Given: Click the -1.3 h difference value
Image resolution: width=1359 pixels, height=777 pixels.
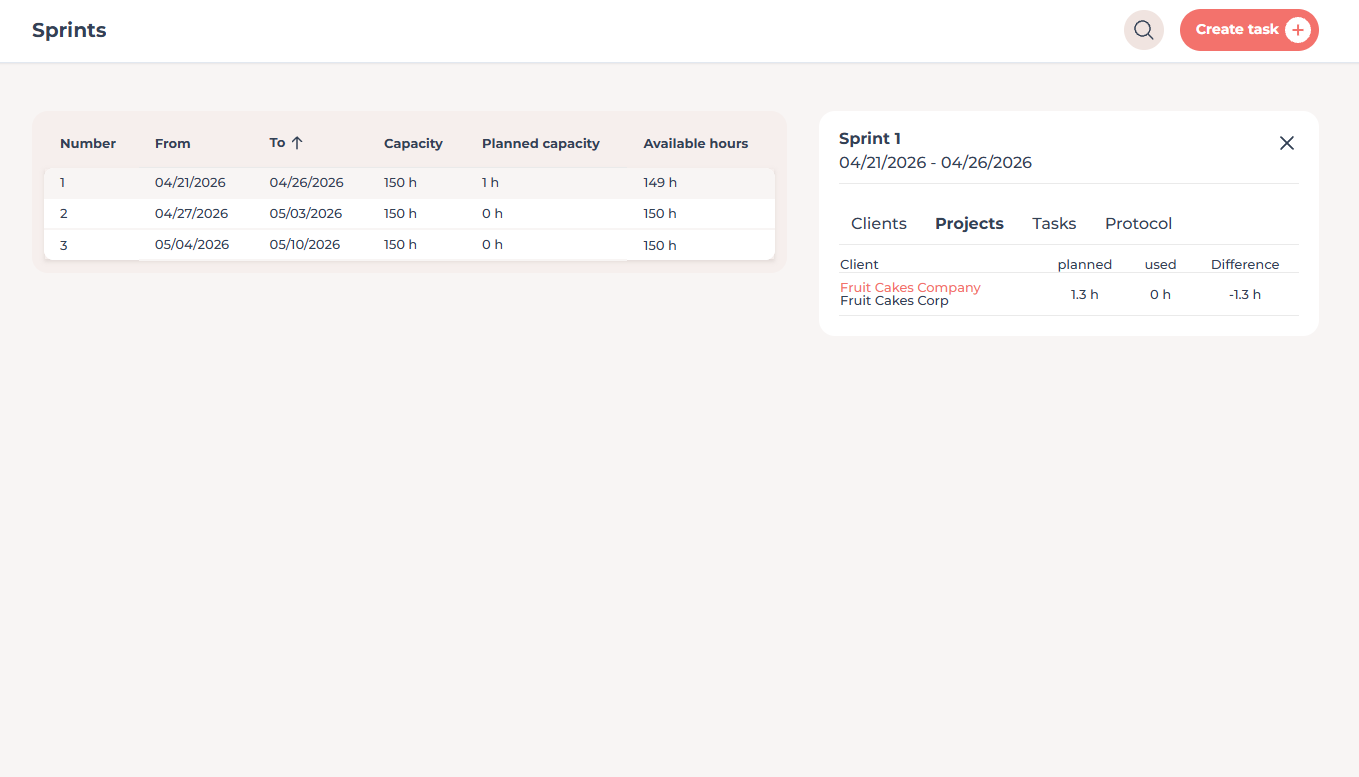Looking at the screenshot, I should [1245, 295].
